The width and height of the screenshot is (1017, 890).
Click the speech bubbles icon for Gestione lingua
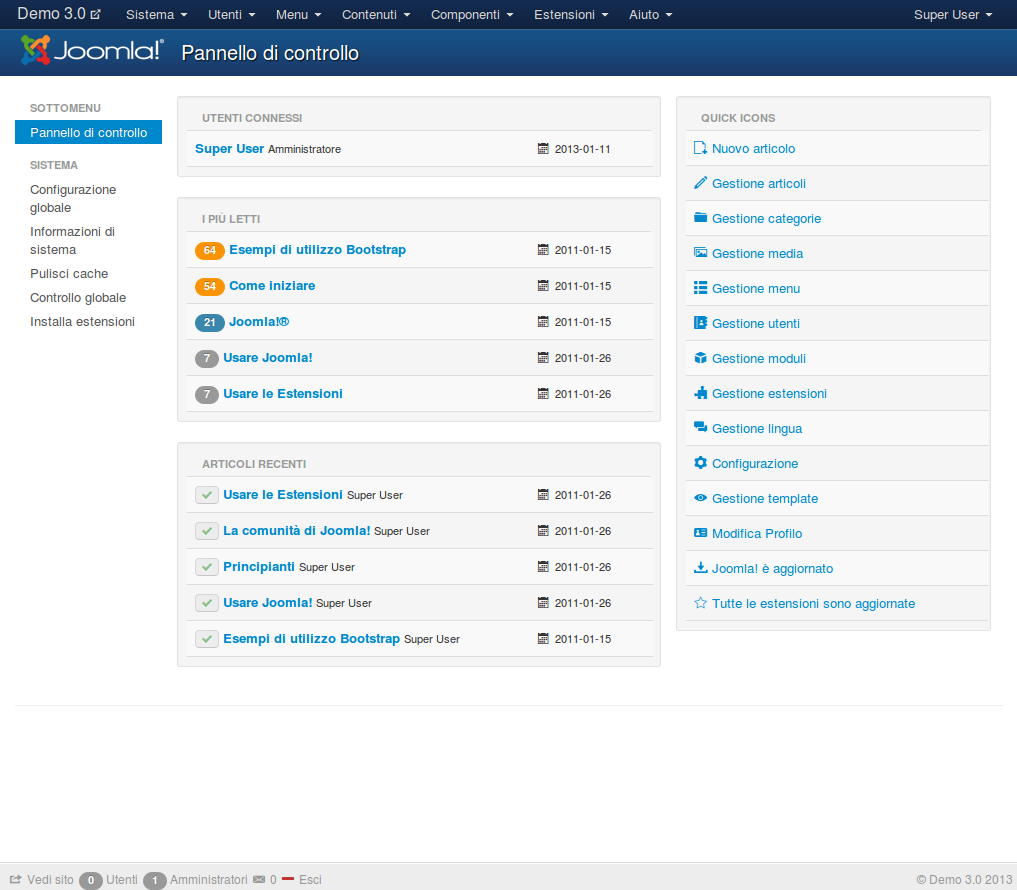click(700, 427)
